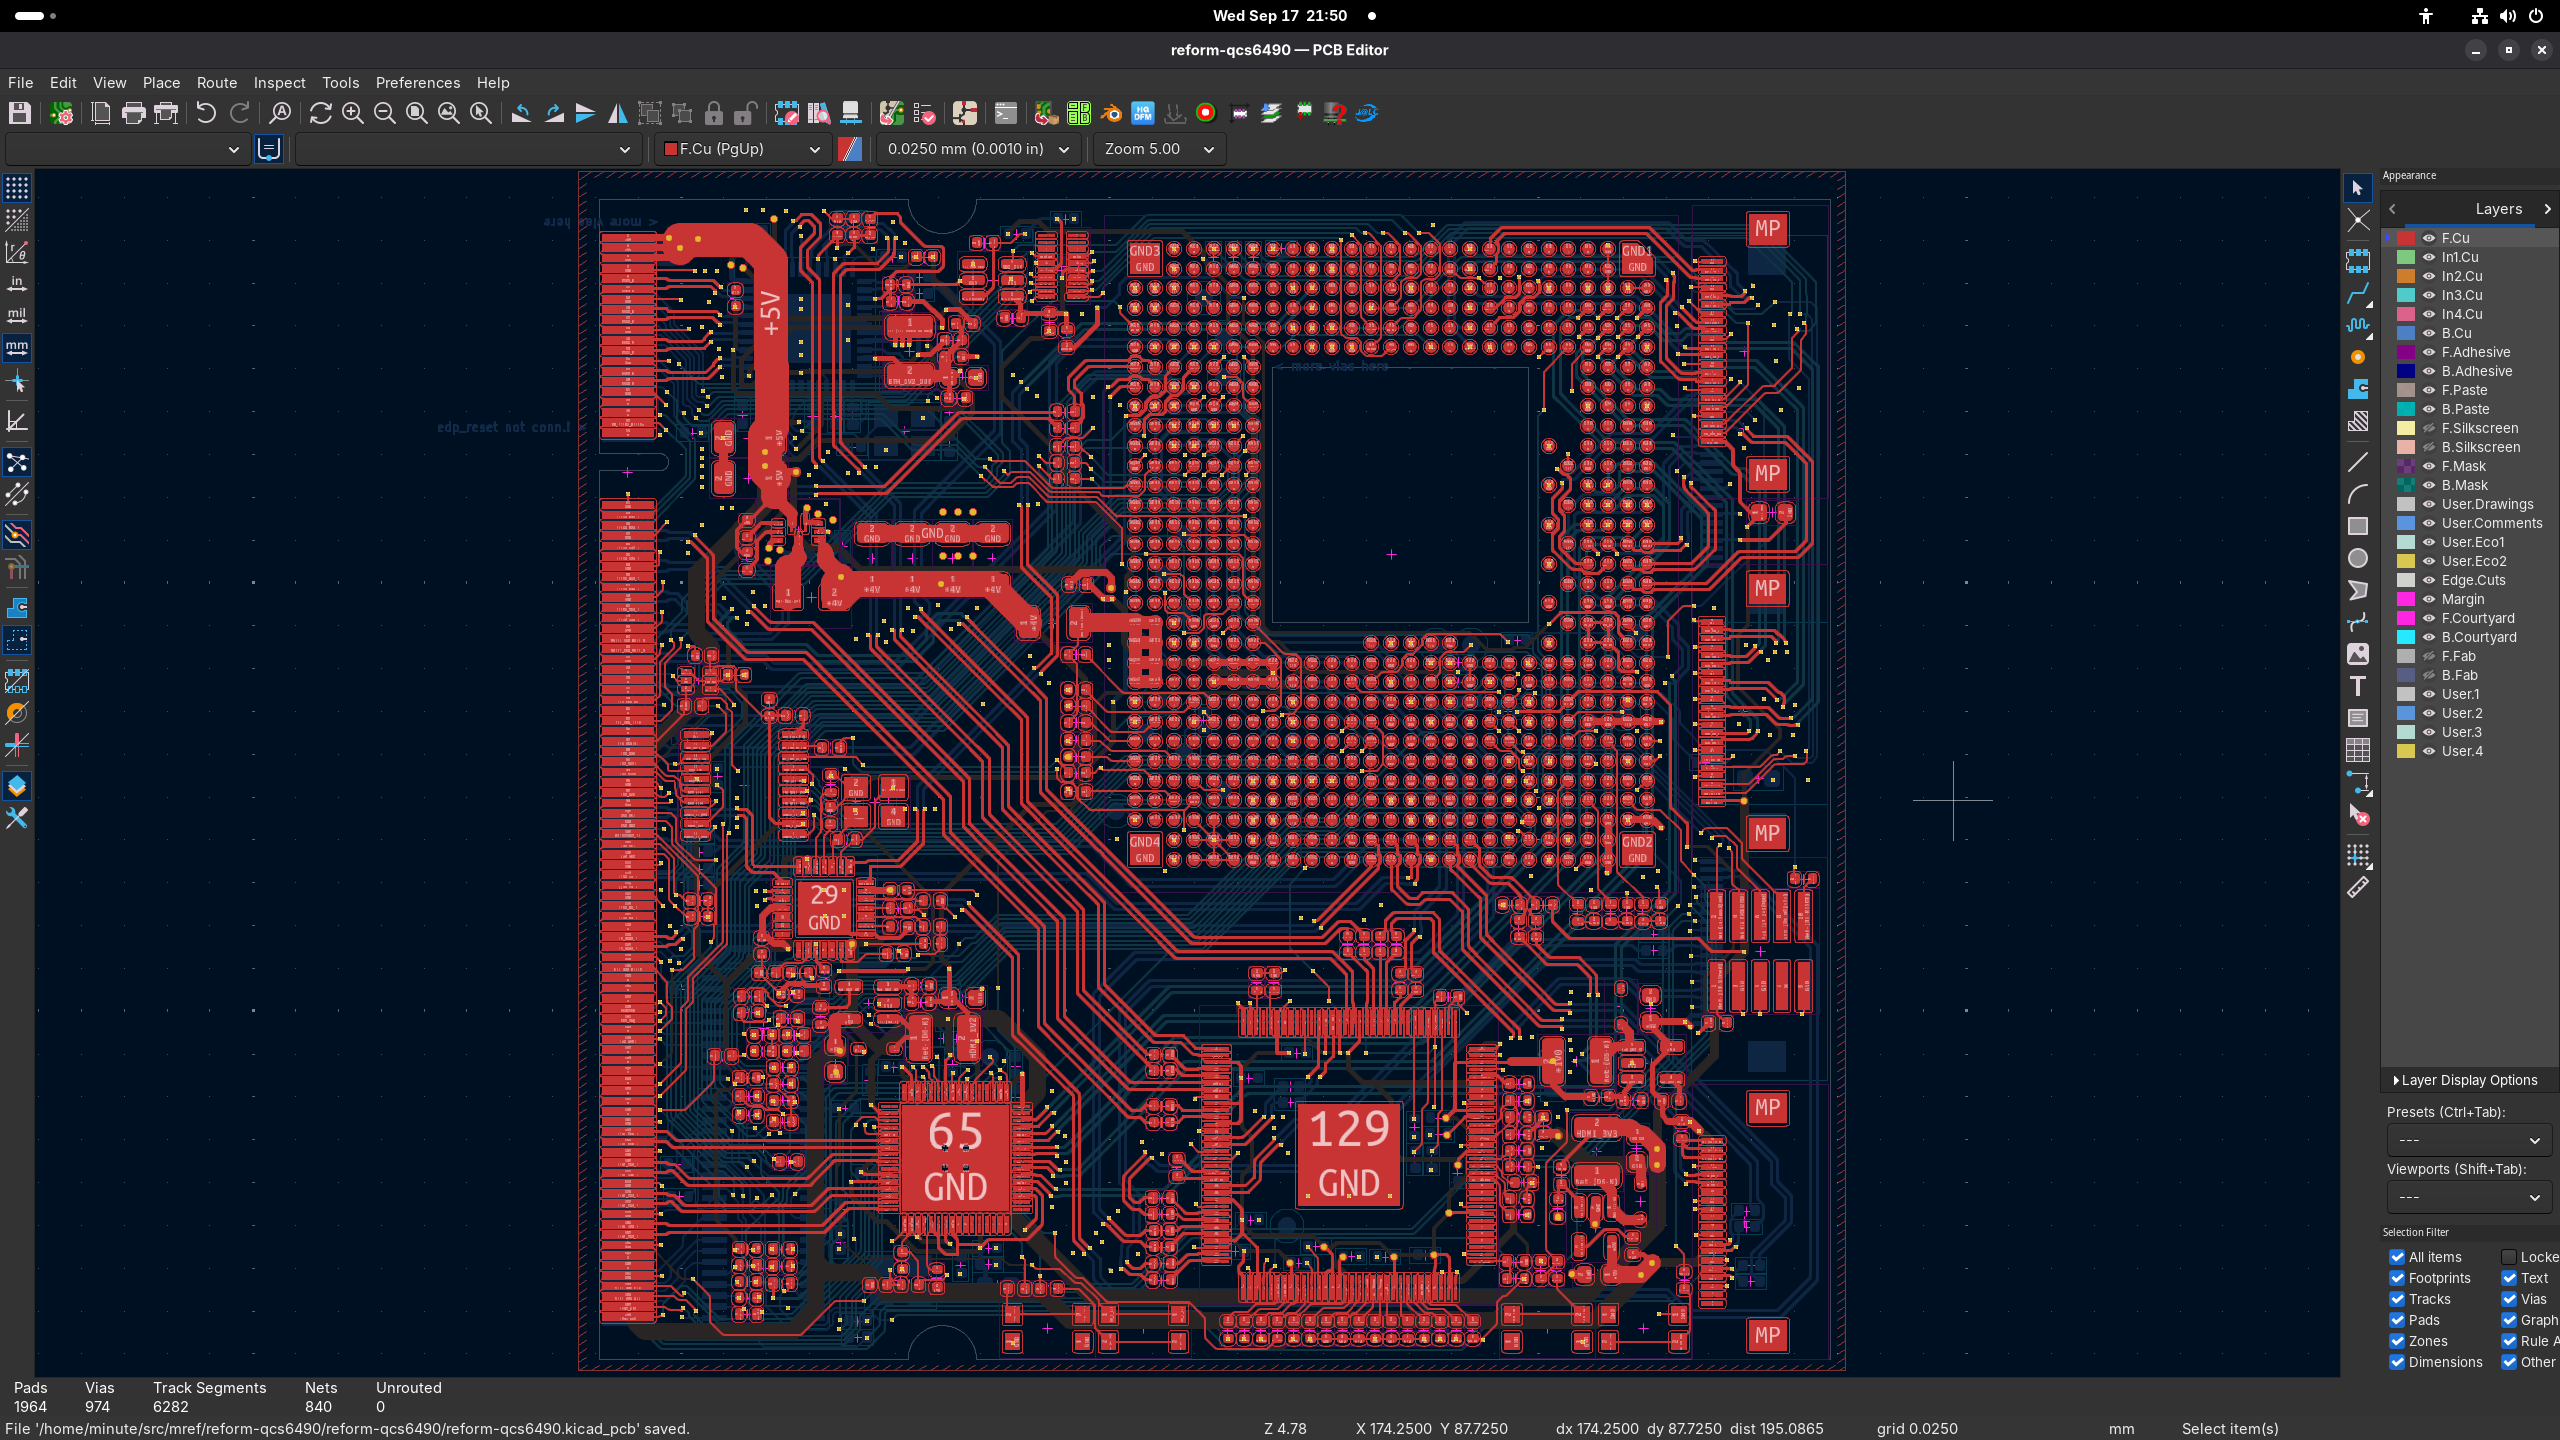Click the Zoom In magnifier icon

click(352, 113)
